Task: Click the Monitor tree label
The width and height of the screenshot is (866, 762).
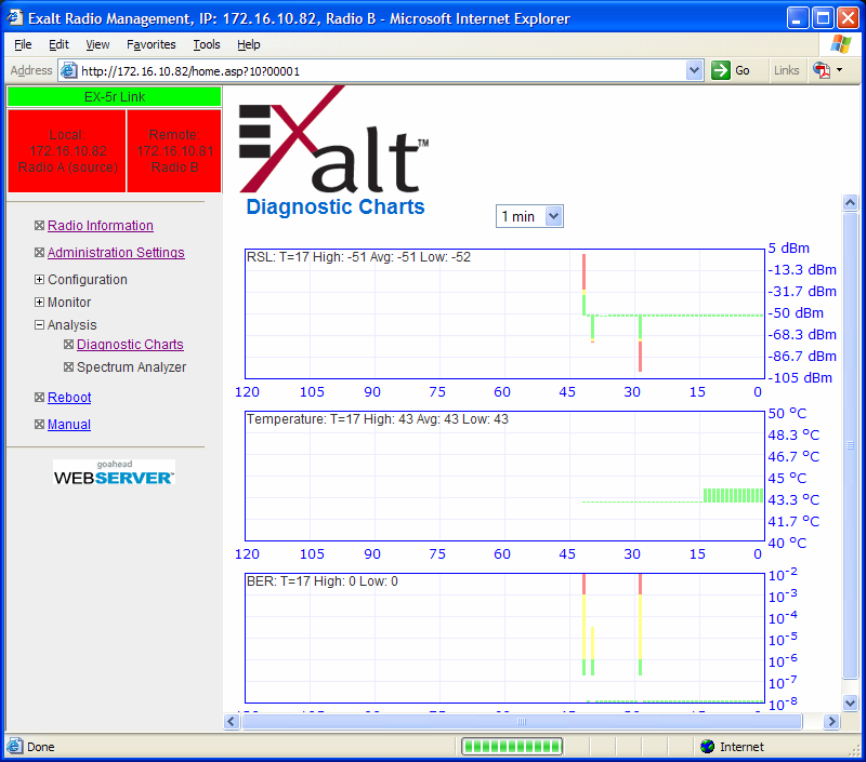Action: tap(69, 302)
